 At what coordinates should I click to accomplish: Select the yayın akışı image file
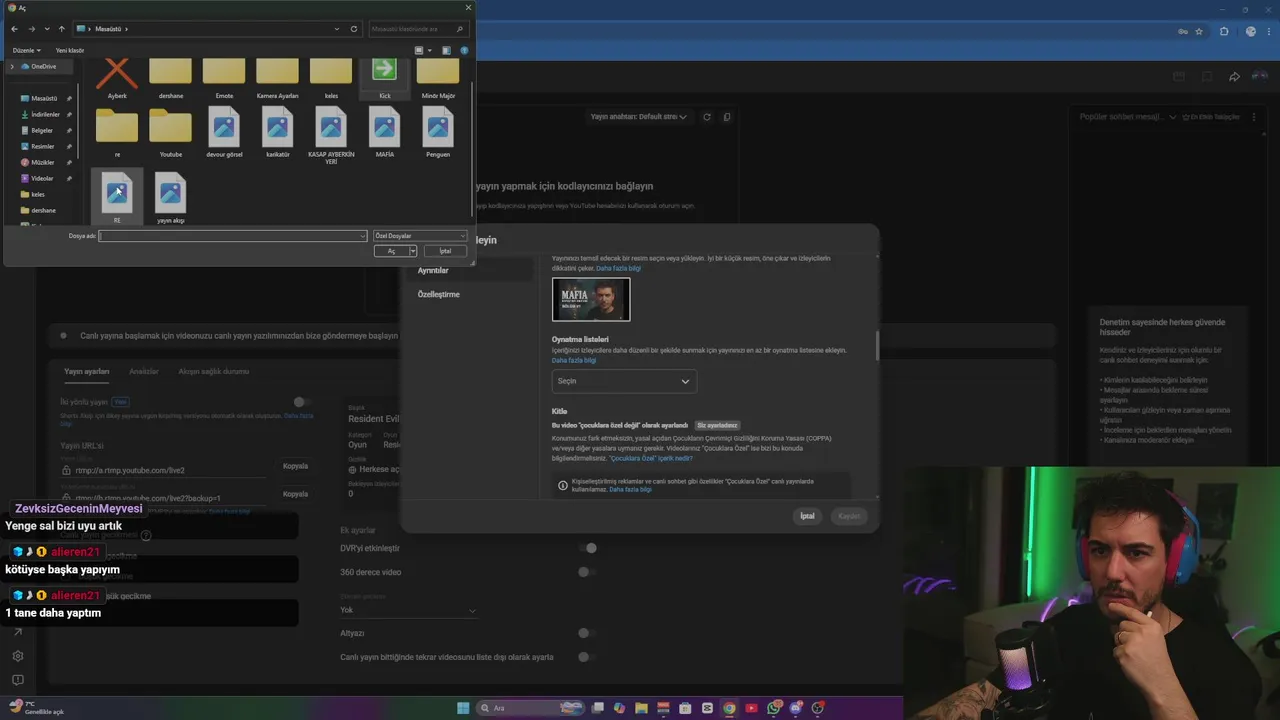(x=171, y=197)
